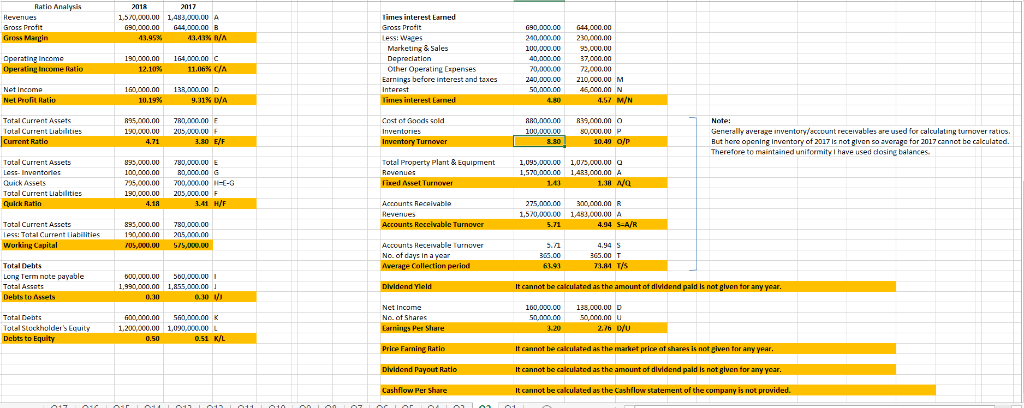Select Depreciation value 37,000.00
The image size is (1024, 408).
(590, 59)
